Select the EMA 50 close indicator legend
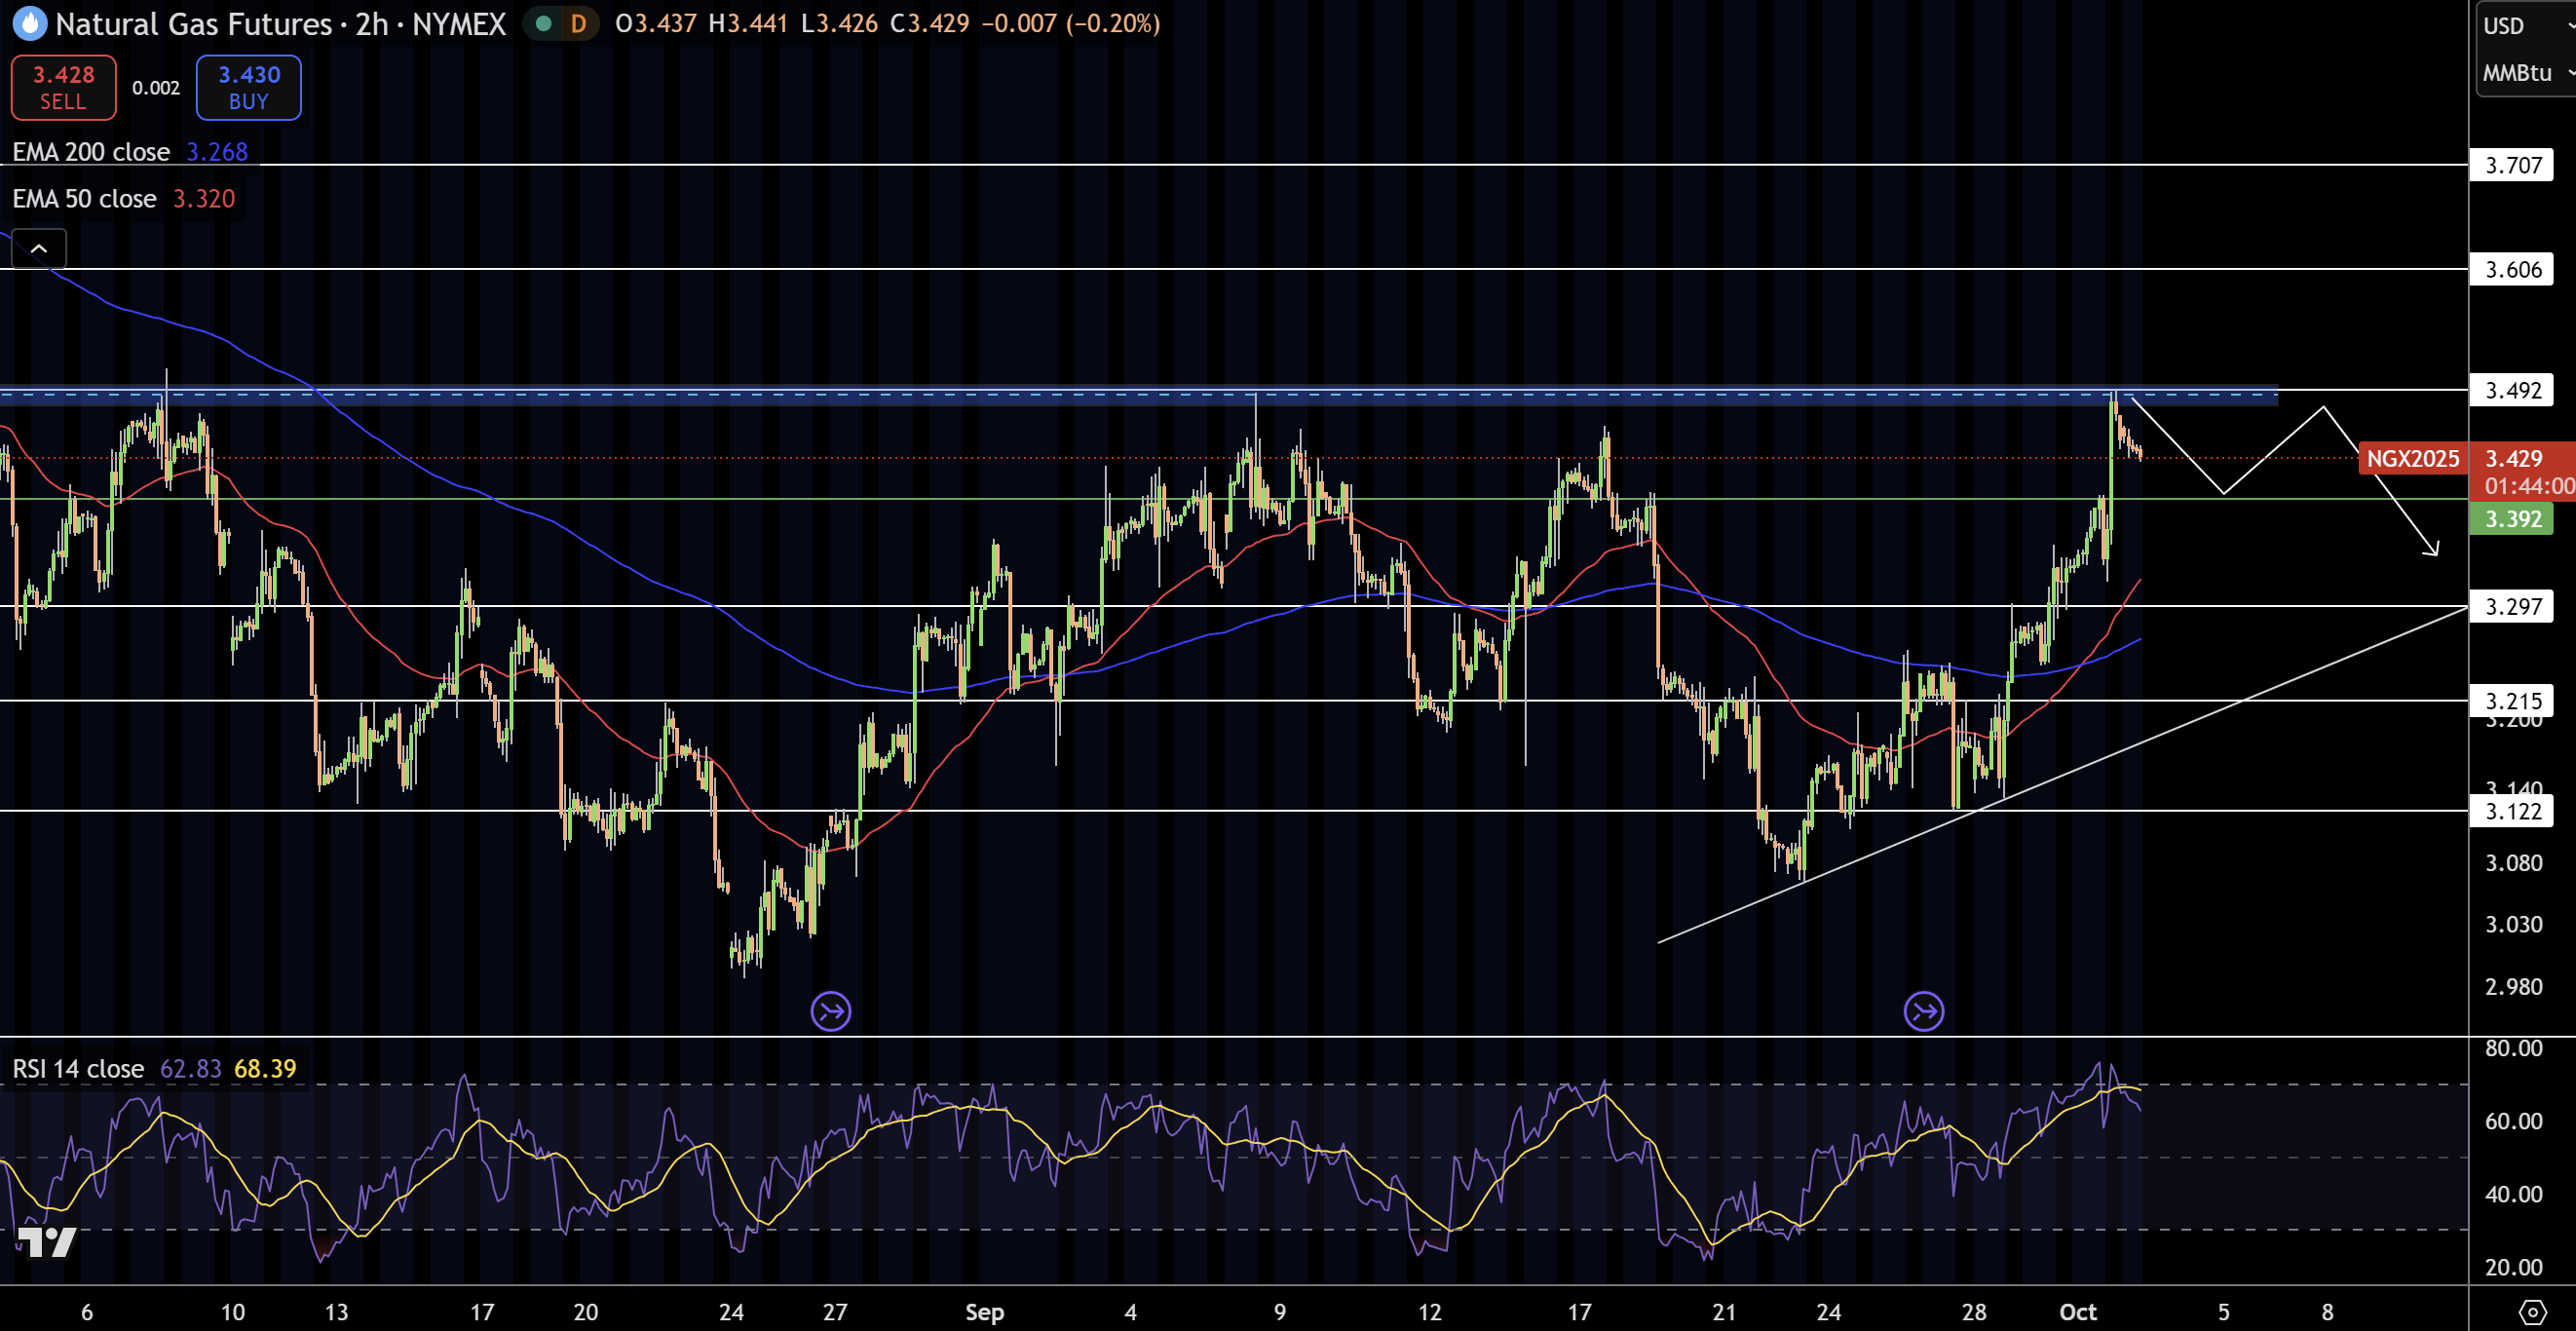The width and height of the screenshot is (2576, 1331). (x=85, y=199)
